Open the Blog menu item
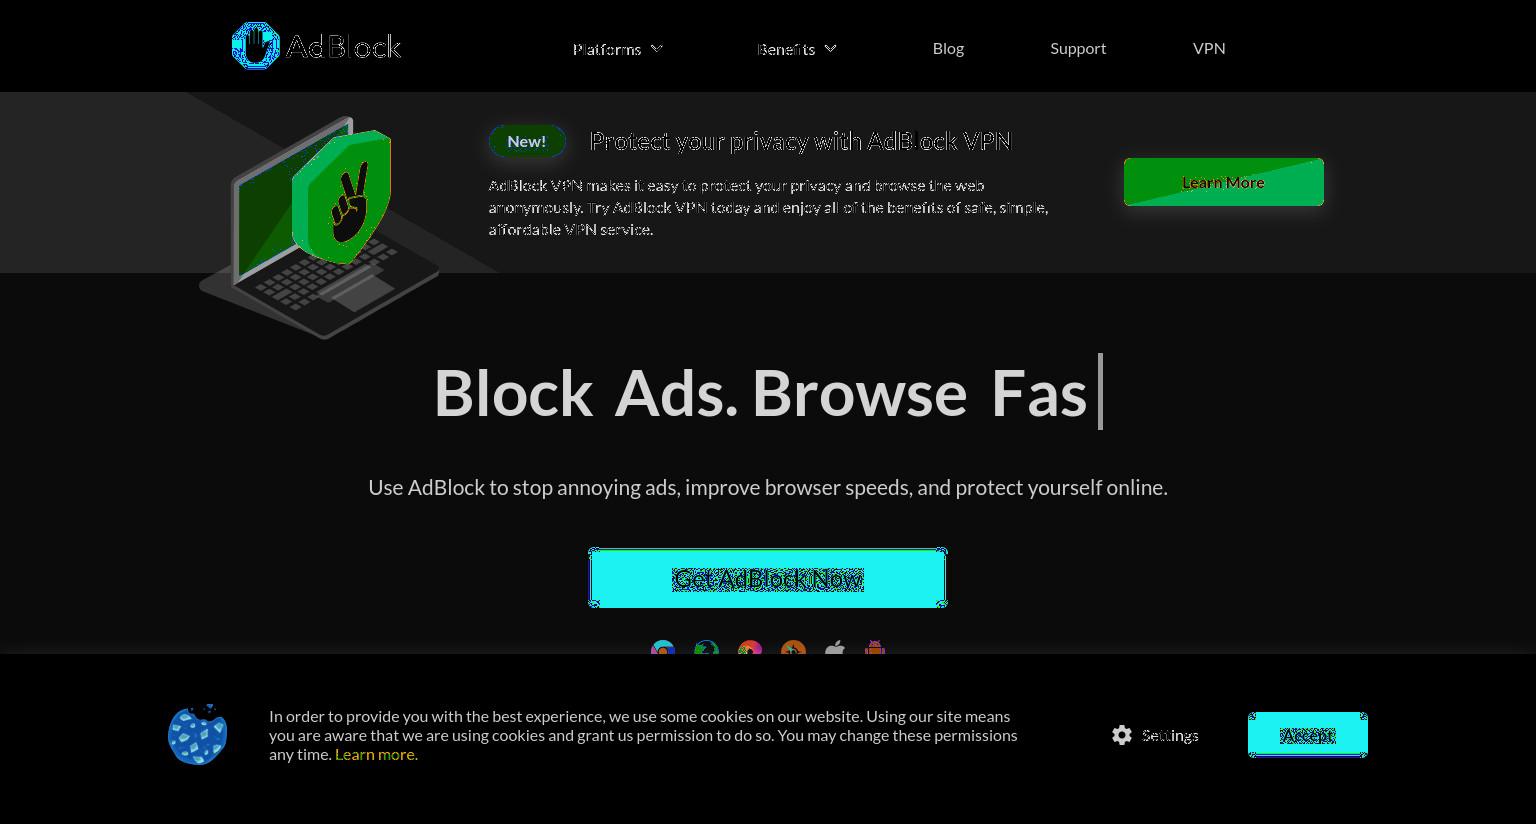Image resolution: width=1536 pixels, height=824 pixels. tap(948, 48)
